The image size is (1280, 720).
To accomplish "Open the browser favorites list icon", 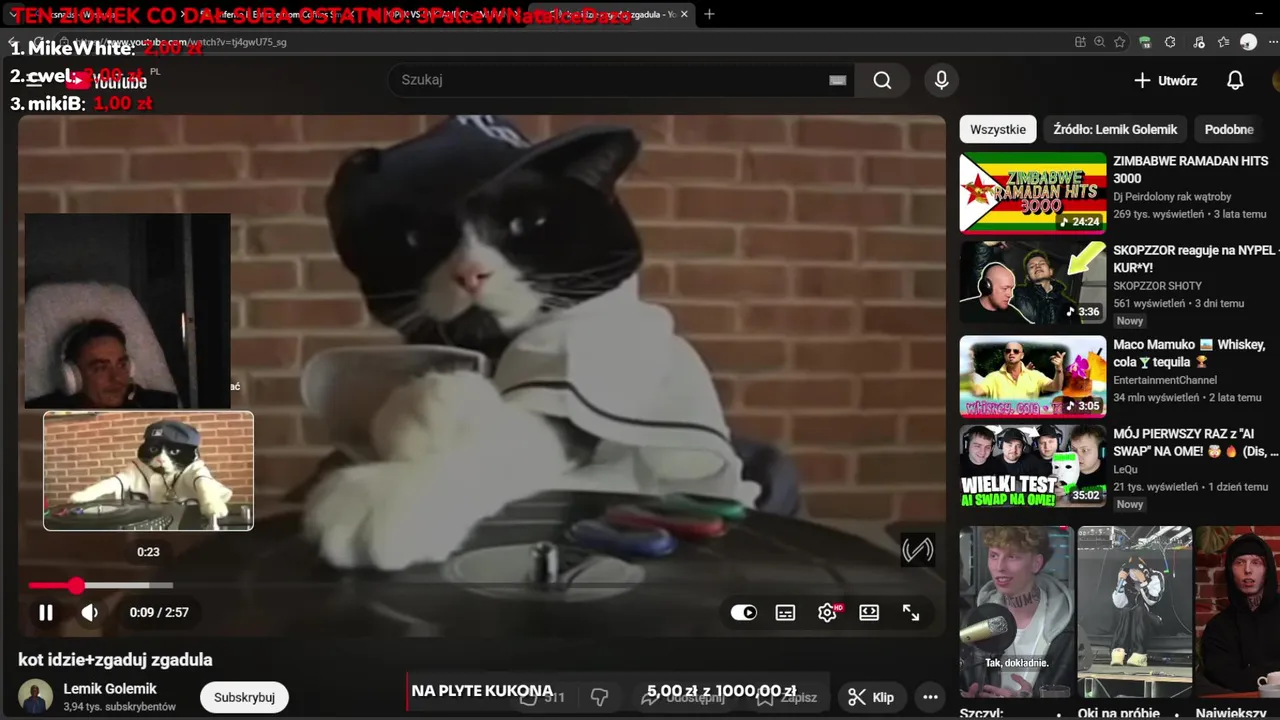I will click(x=1223, y=42).
